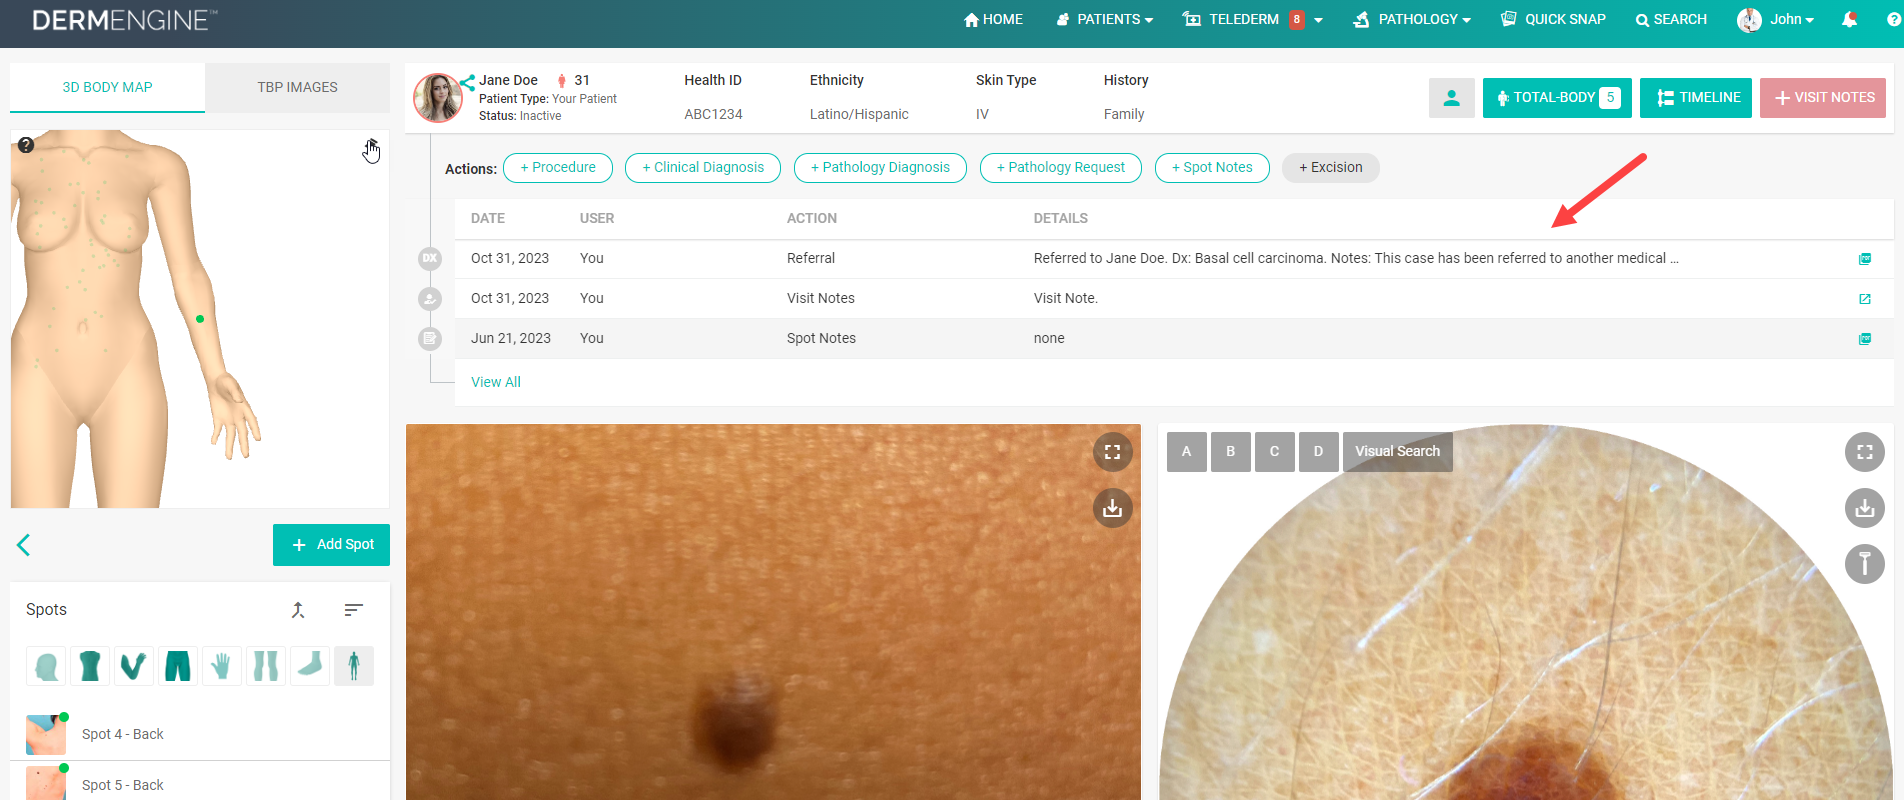
Task: Open the notifications bell icon
Action: coord(1849,19)
